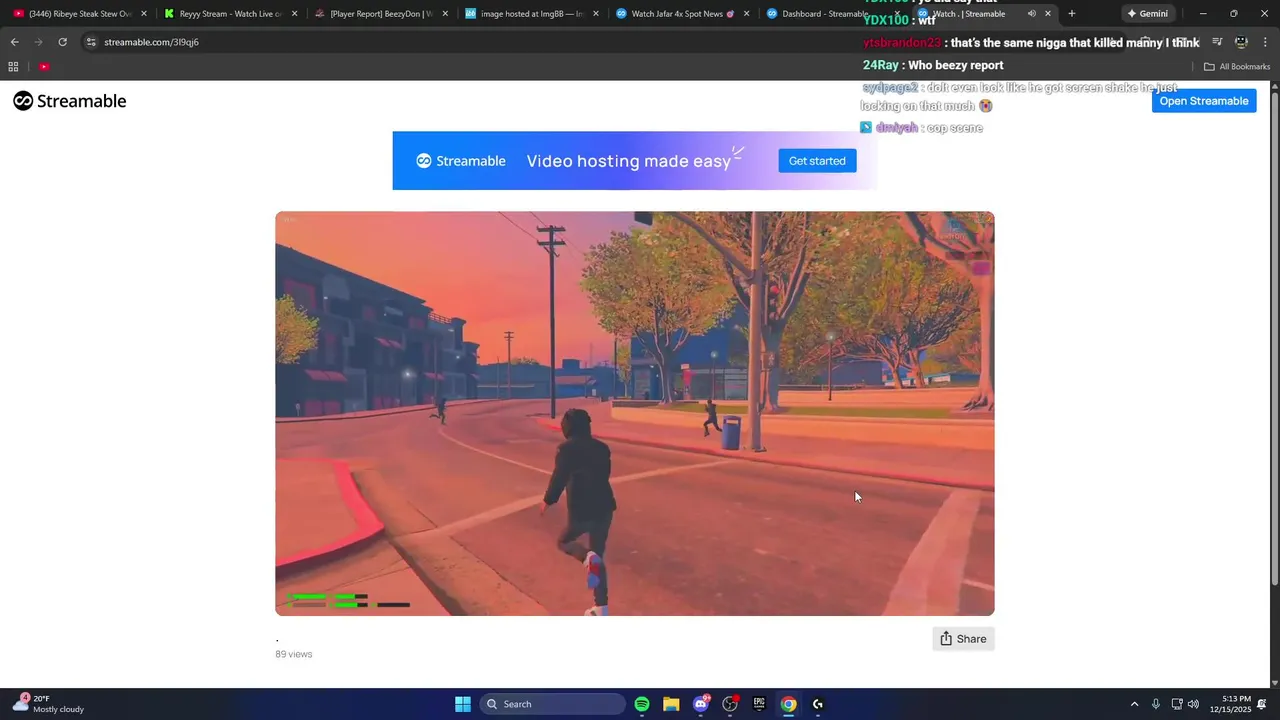Open a new browser tab
The width and height of the screenshot is (1280, 720).
point(1072,14)
